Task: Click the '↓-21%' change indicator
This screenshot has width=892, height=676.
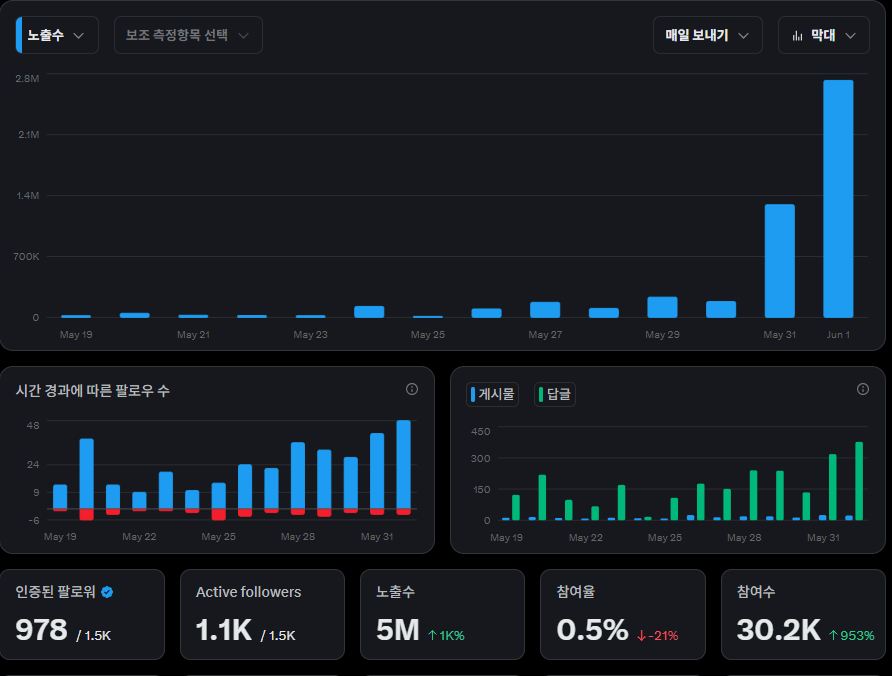Action: tap(658, 636)
